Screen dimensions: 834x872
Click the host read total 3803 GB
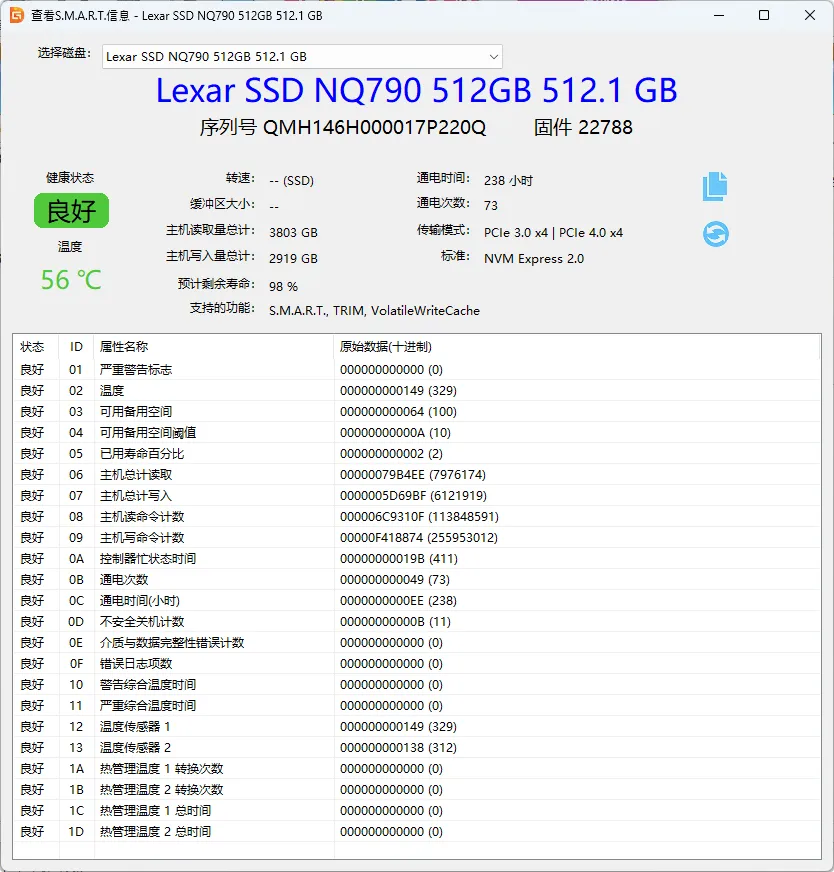point(293,232)
